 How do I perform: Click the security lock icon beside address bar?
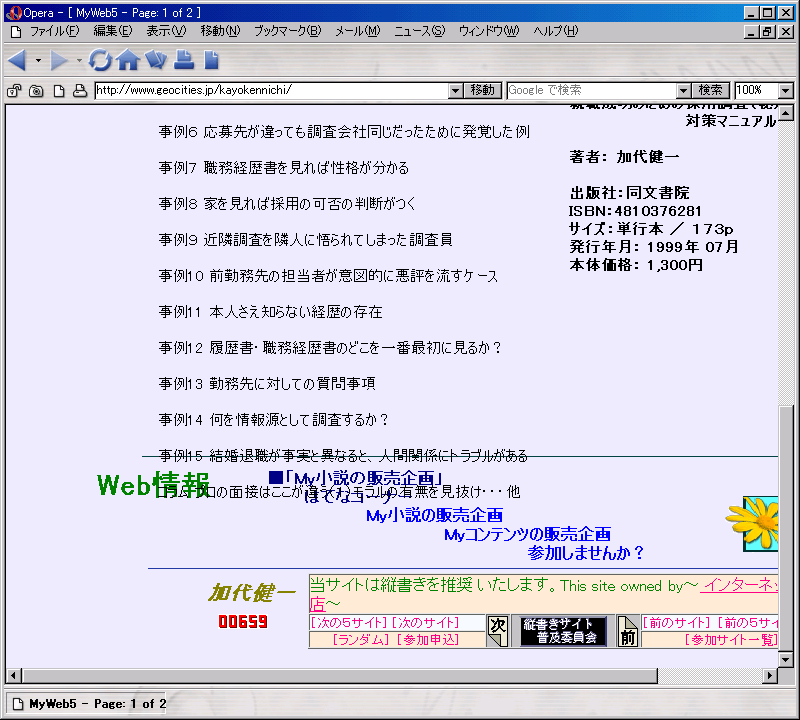(x=14, y=91)
